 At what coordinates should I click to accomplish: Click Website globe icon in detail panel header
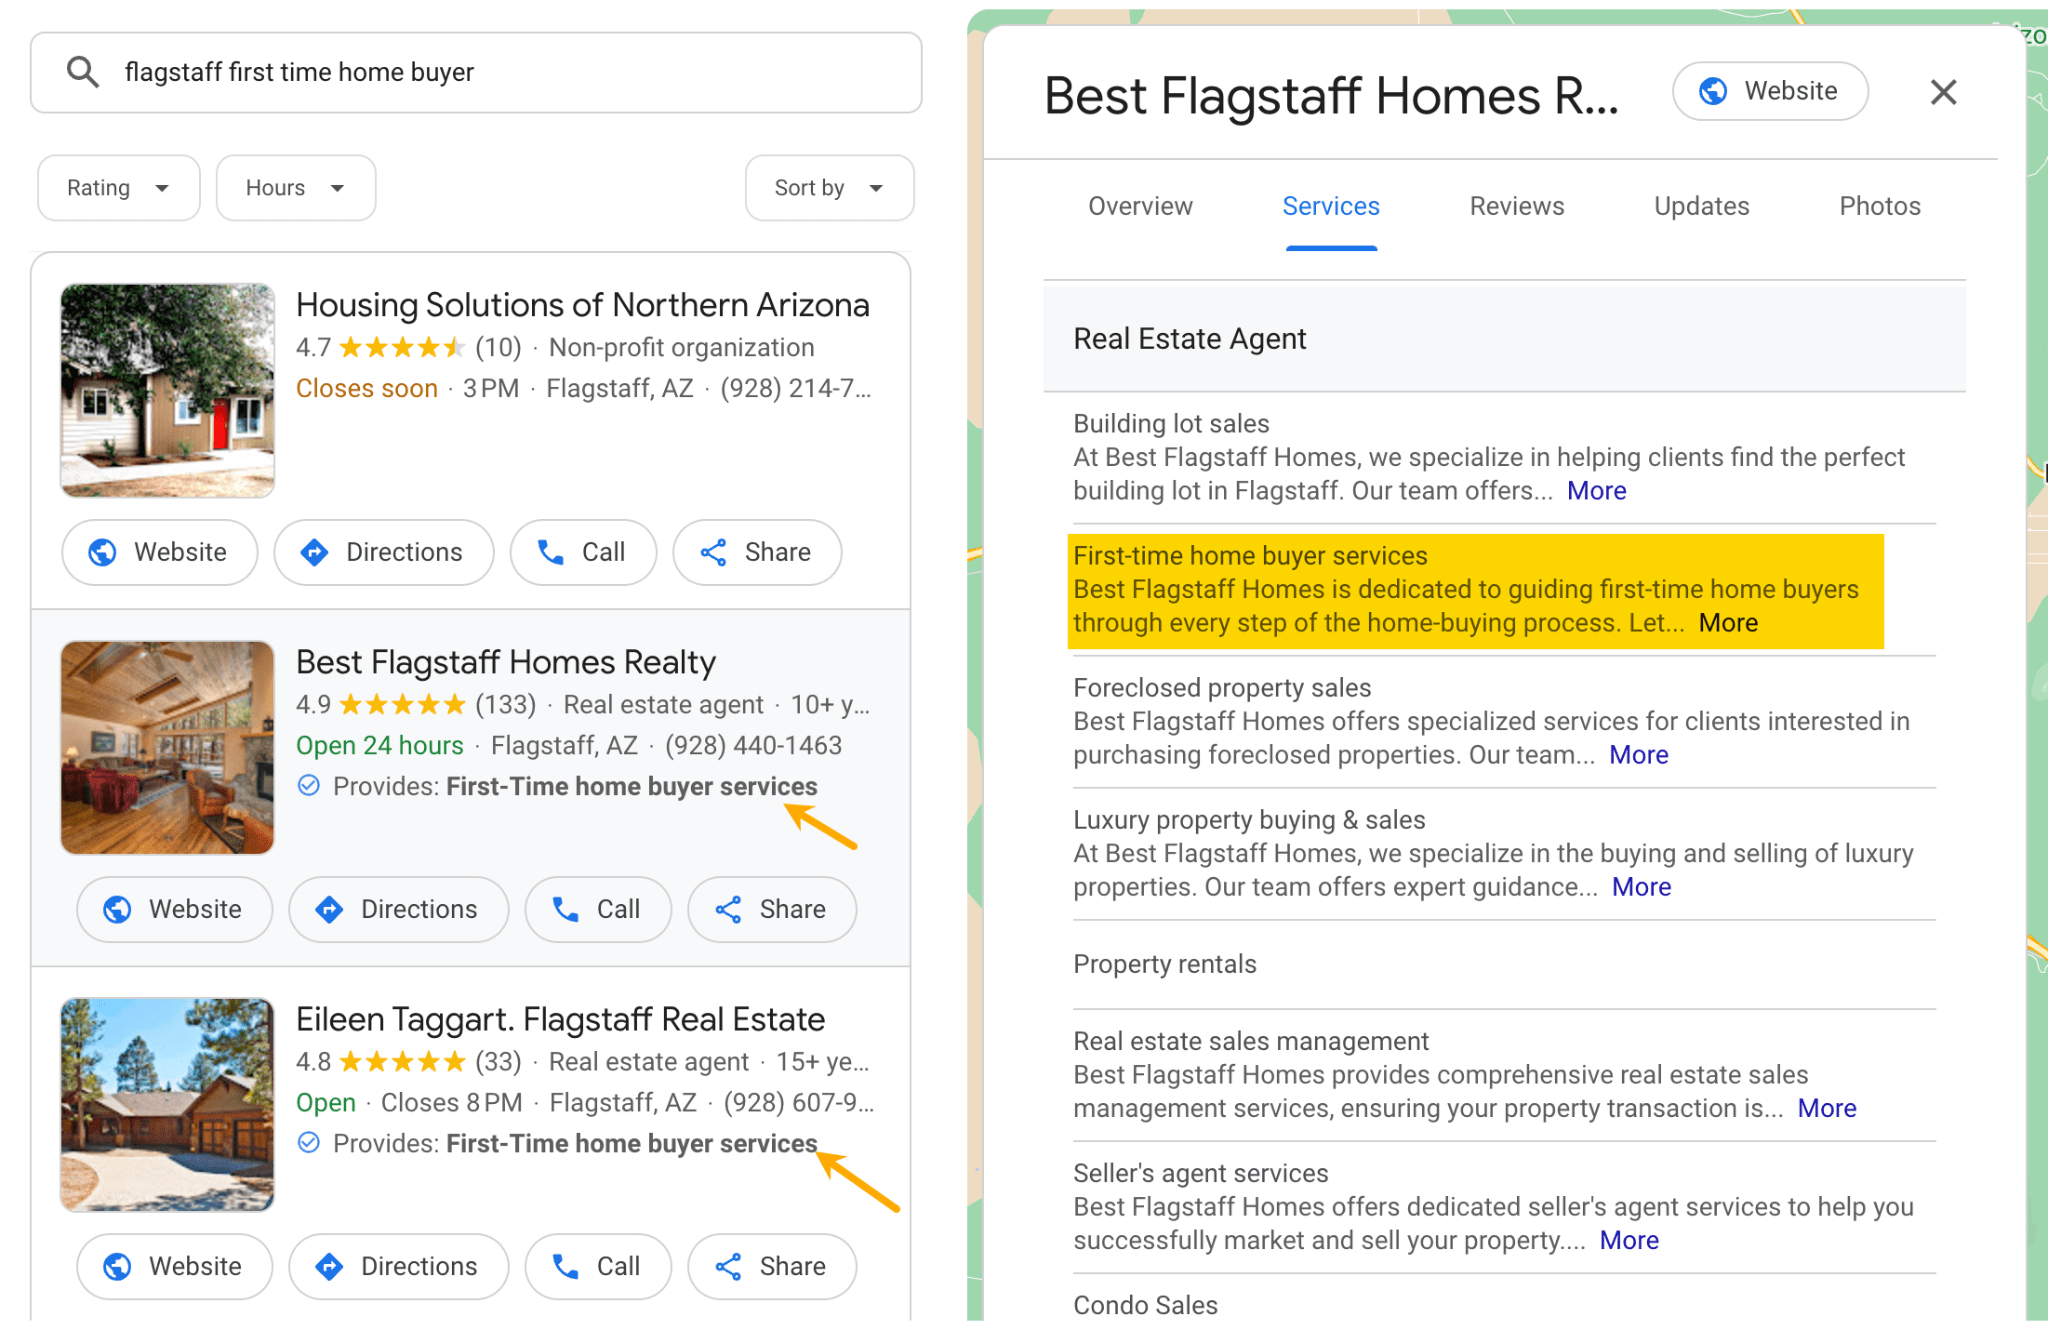1713,91
